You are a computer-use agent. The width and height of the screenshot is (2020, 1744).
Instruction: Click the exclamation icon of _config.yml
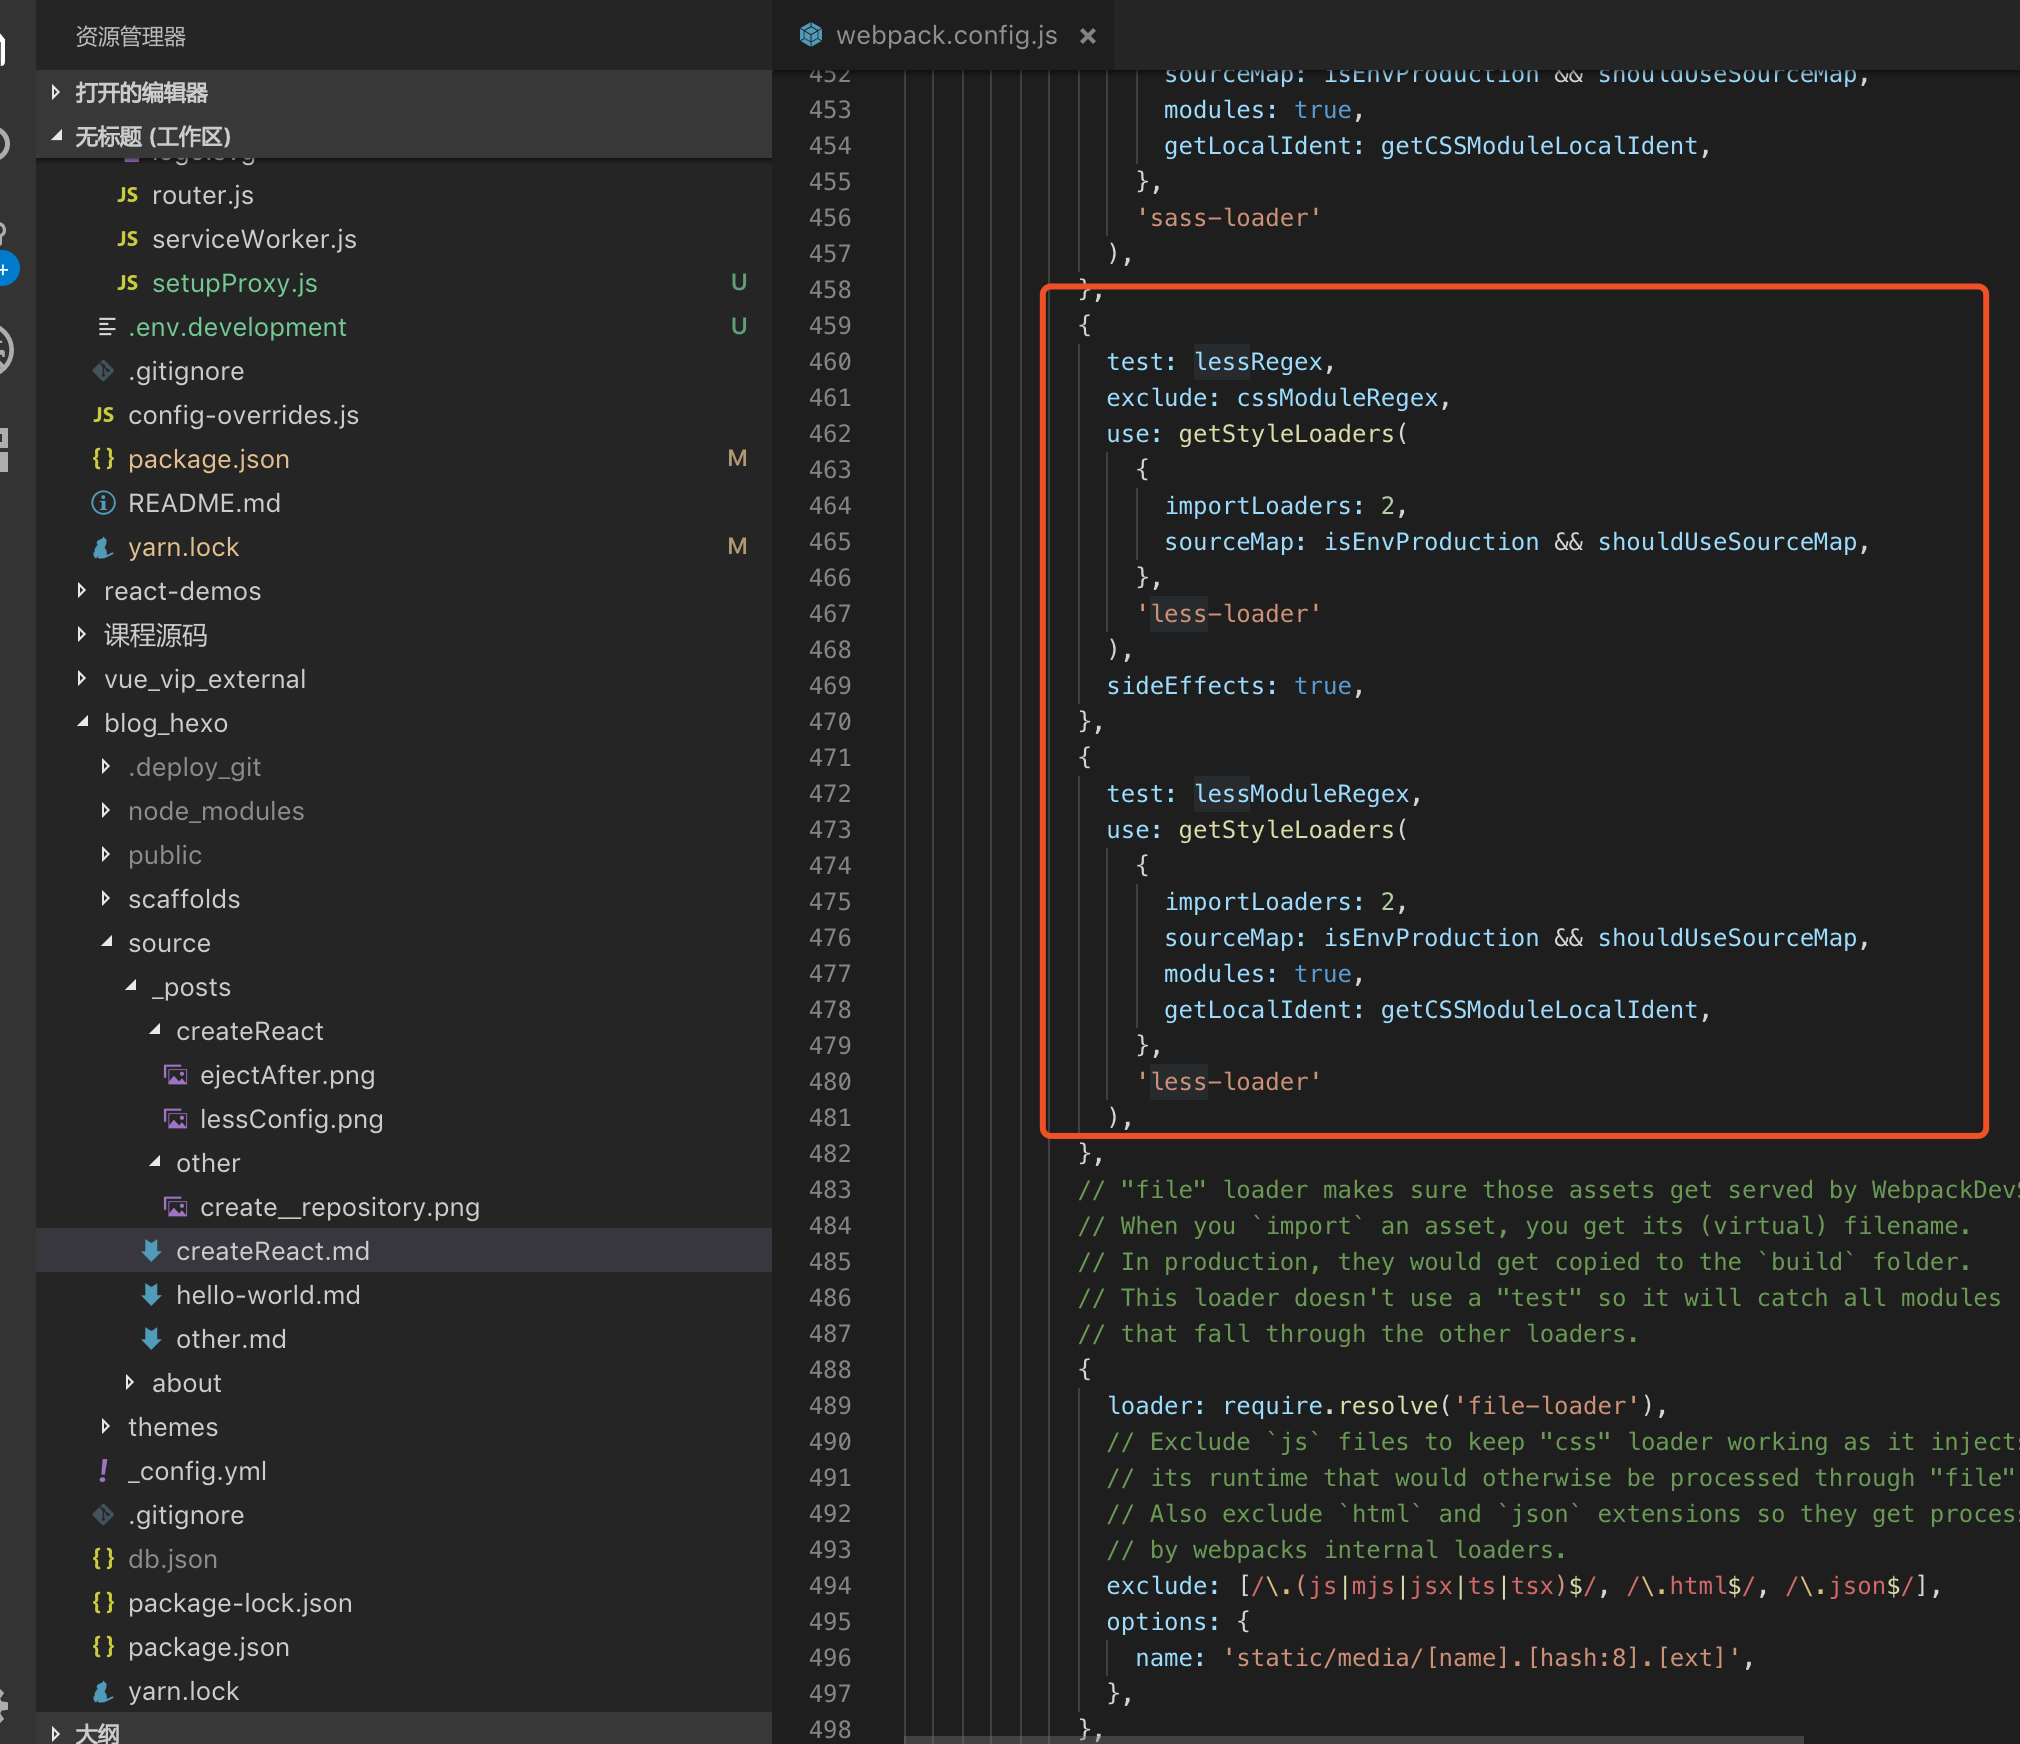(x=104, y=1471)
